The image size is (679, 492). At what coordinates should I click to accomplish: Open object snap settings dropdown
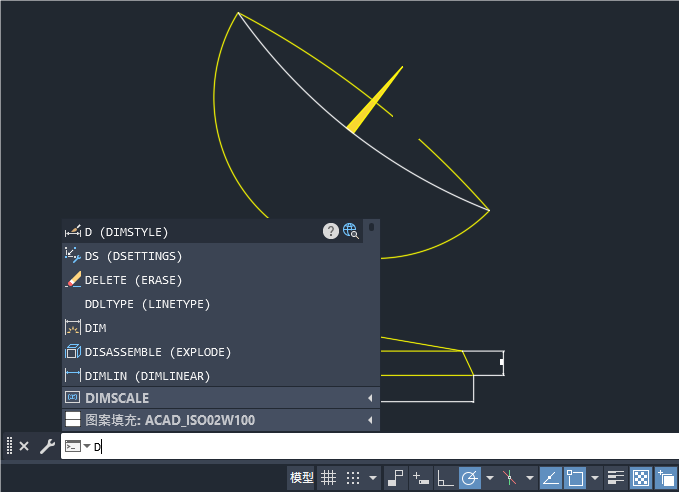click(595, 478)
